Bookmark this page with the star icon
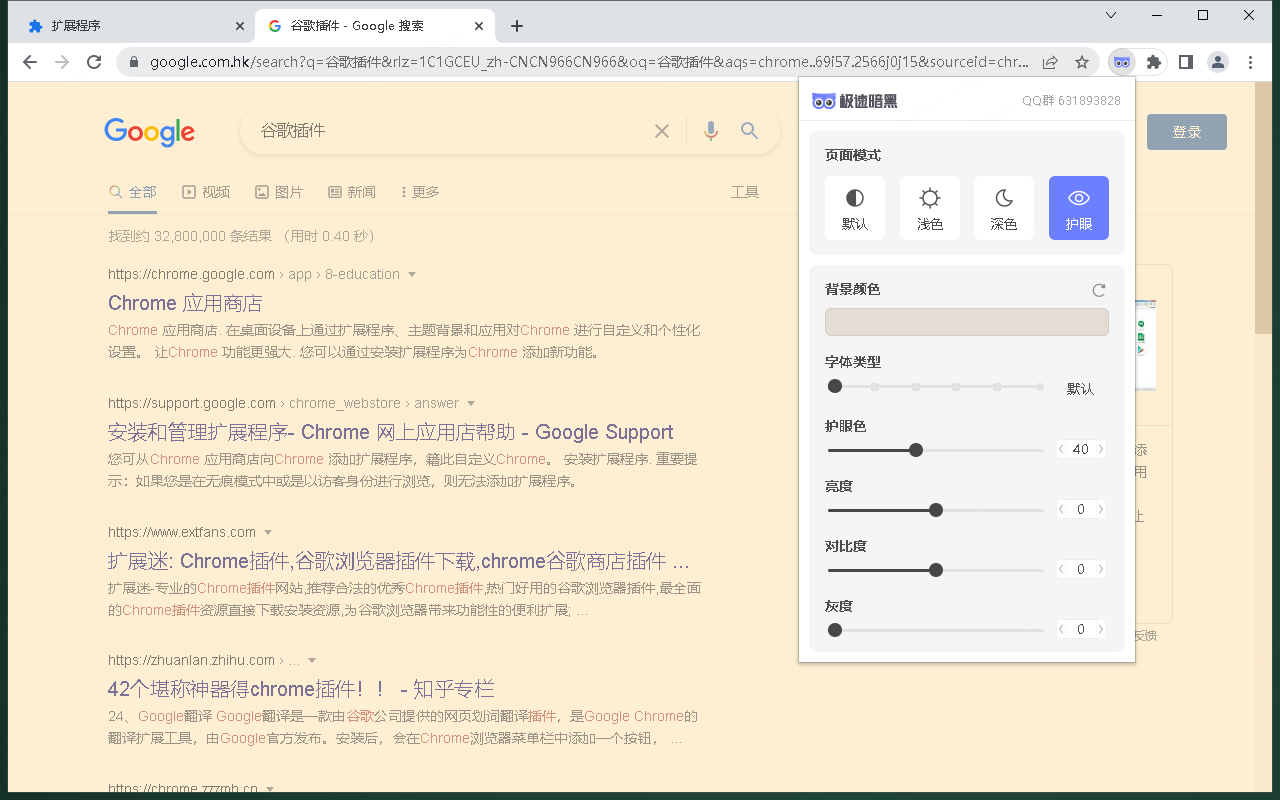 [1082, 62]
